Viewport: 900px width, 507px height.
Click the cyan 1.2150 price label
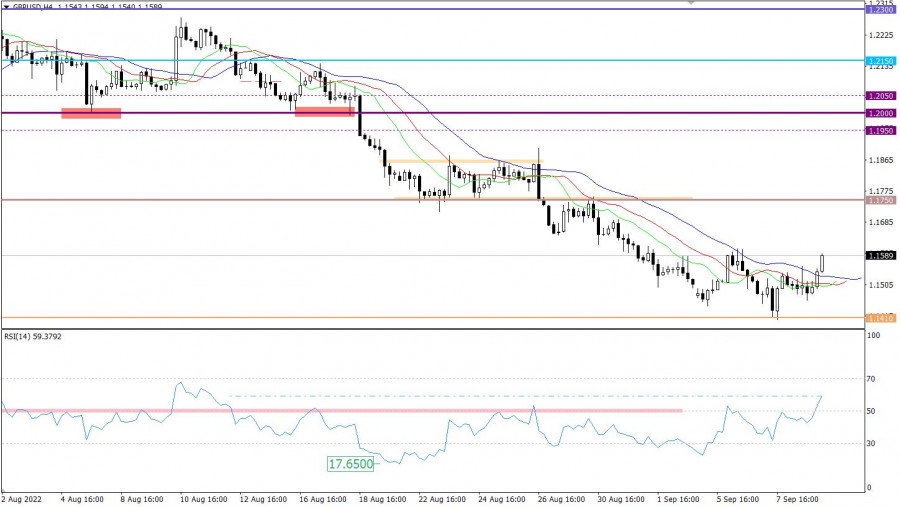point(881,61)
